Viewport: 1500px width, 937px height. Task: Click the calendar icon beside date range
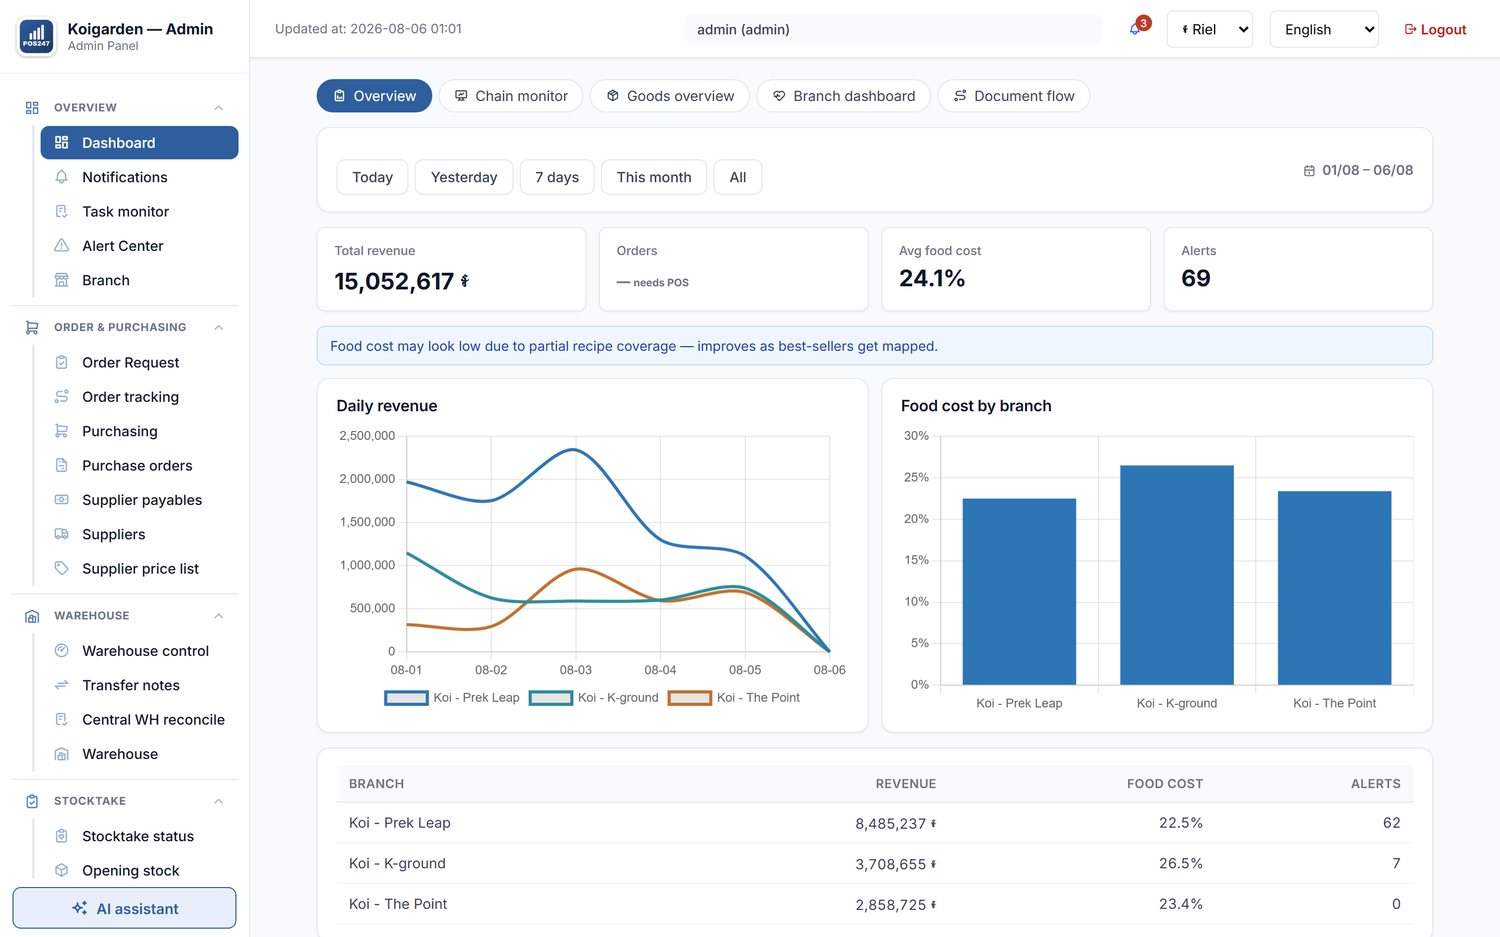coord(1309,171)
